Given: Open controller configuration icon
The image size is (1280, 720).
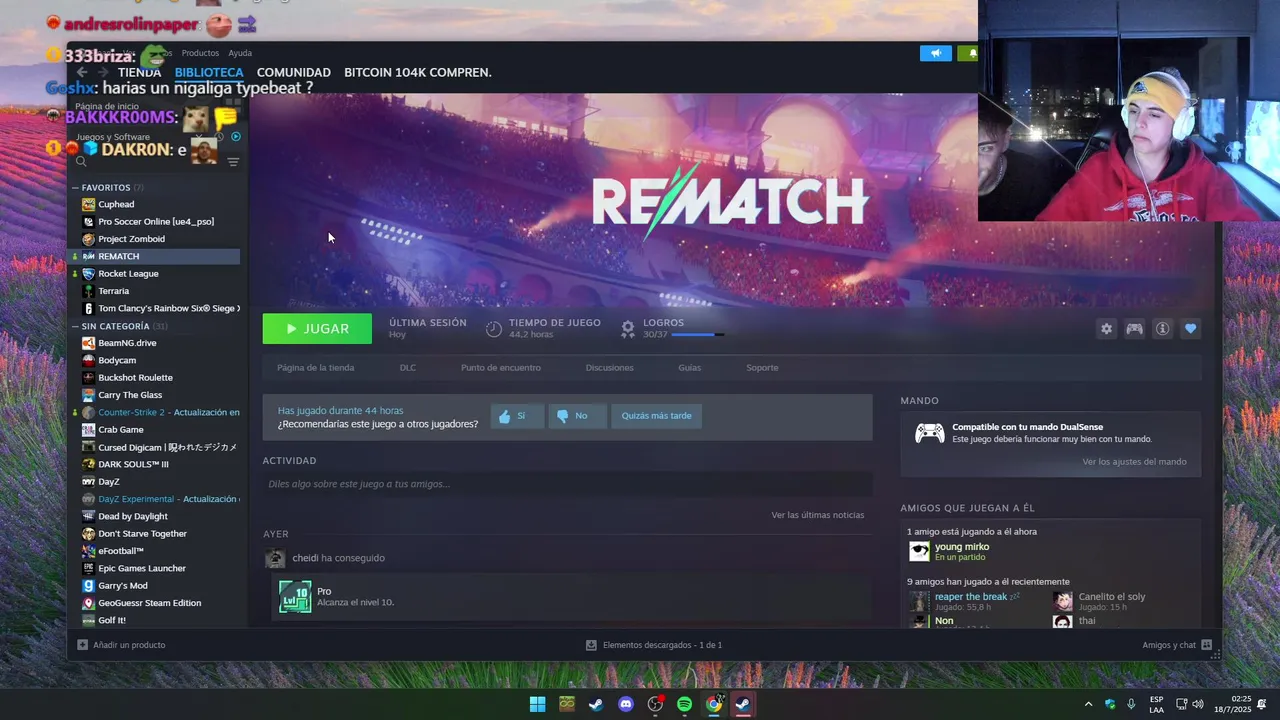Looking at the screenshot, I should coord(1134,329).
